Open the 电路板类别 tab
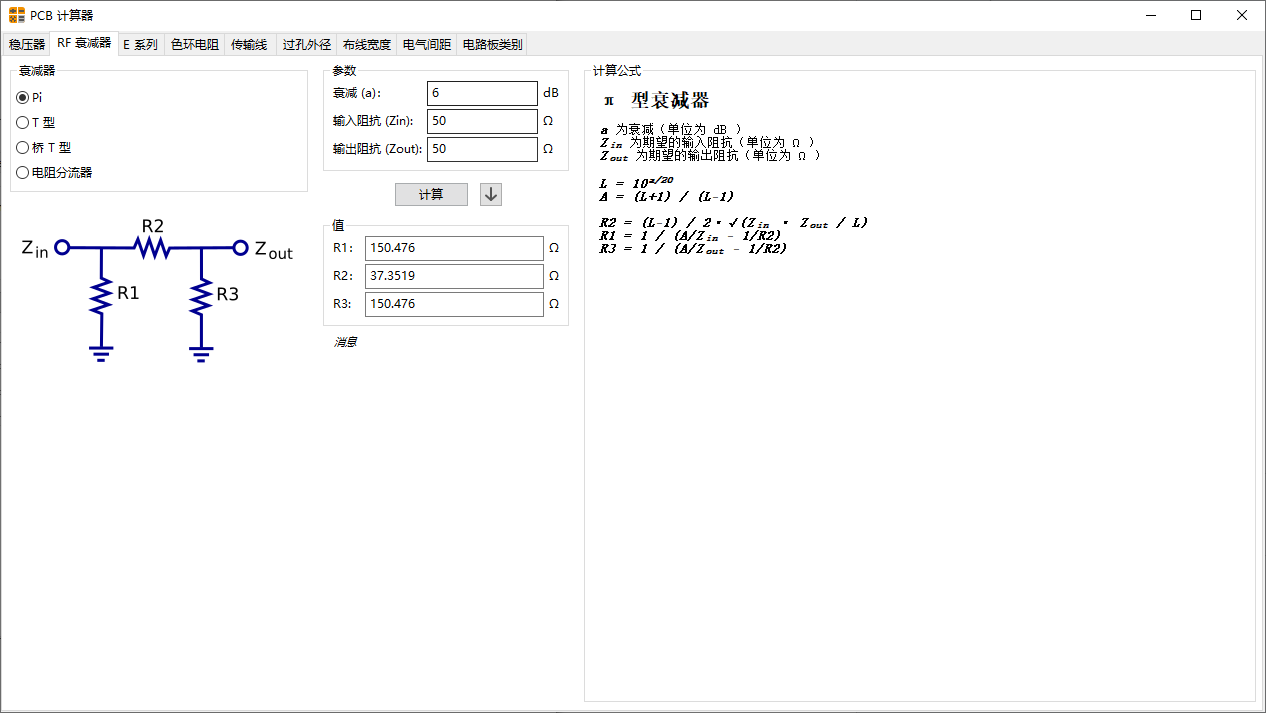This screenshot has height=713, width=1266. click(492, 44)
